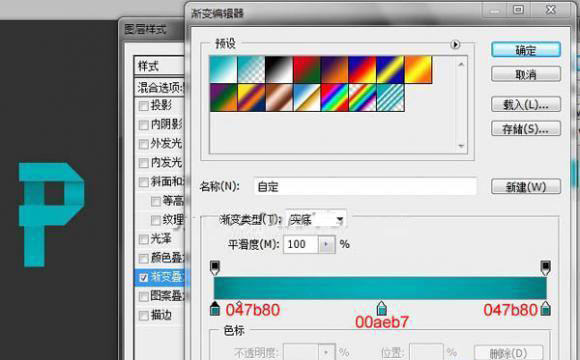Image resolution: width=580 pixels, height=360 pixels.
Task: Click the gradient preview bar
Action: 380,288
